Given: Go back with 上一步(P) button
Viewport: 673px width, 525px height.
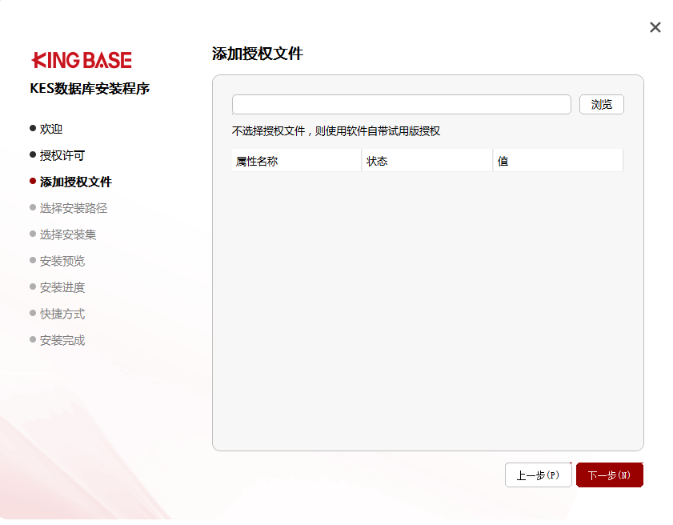Looking at the screenshot, I should point(538,475).
